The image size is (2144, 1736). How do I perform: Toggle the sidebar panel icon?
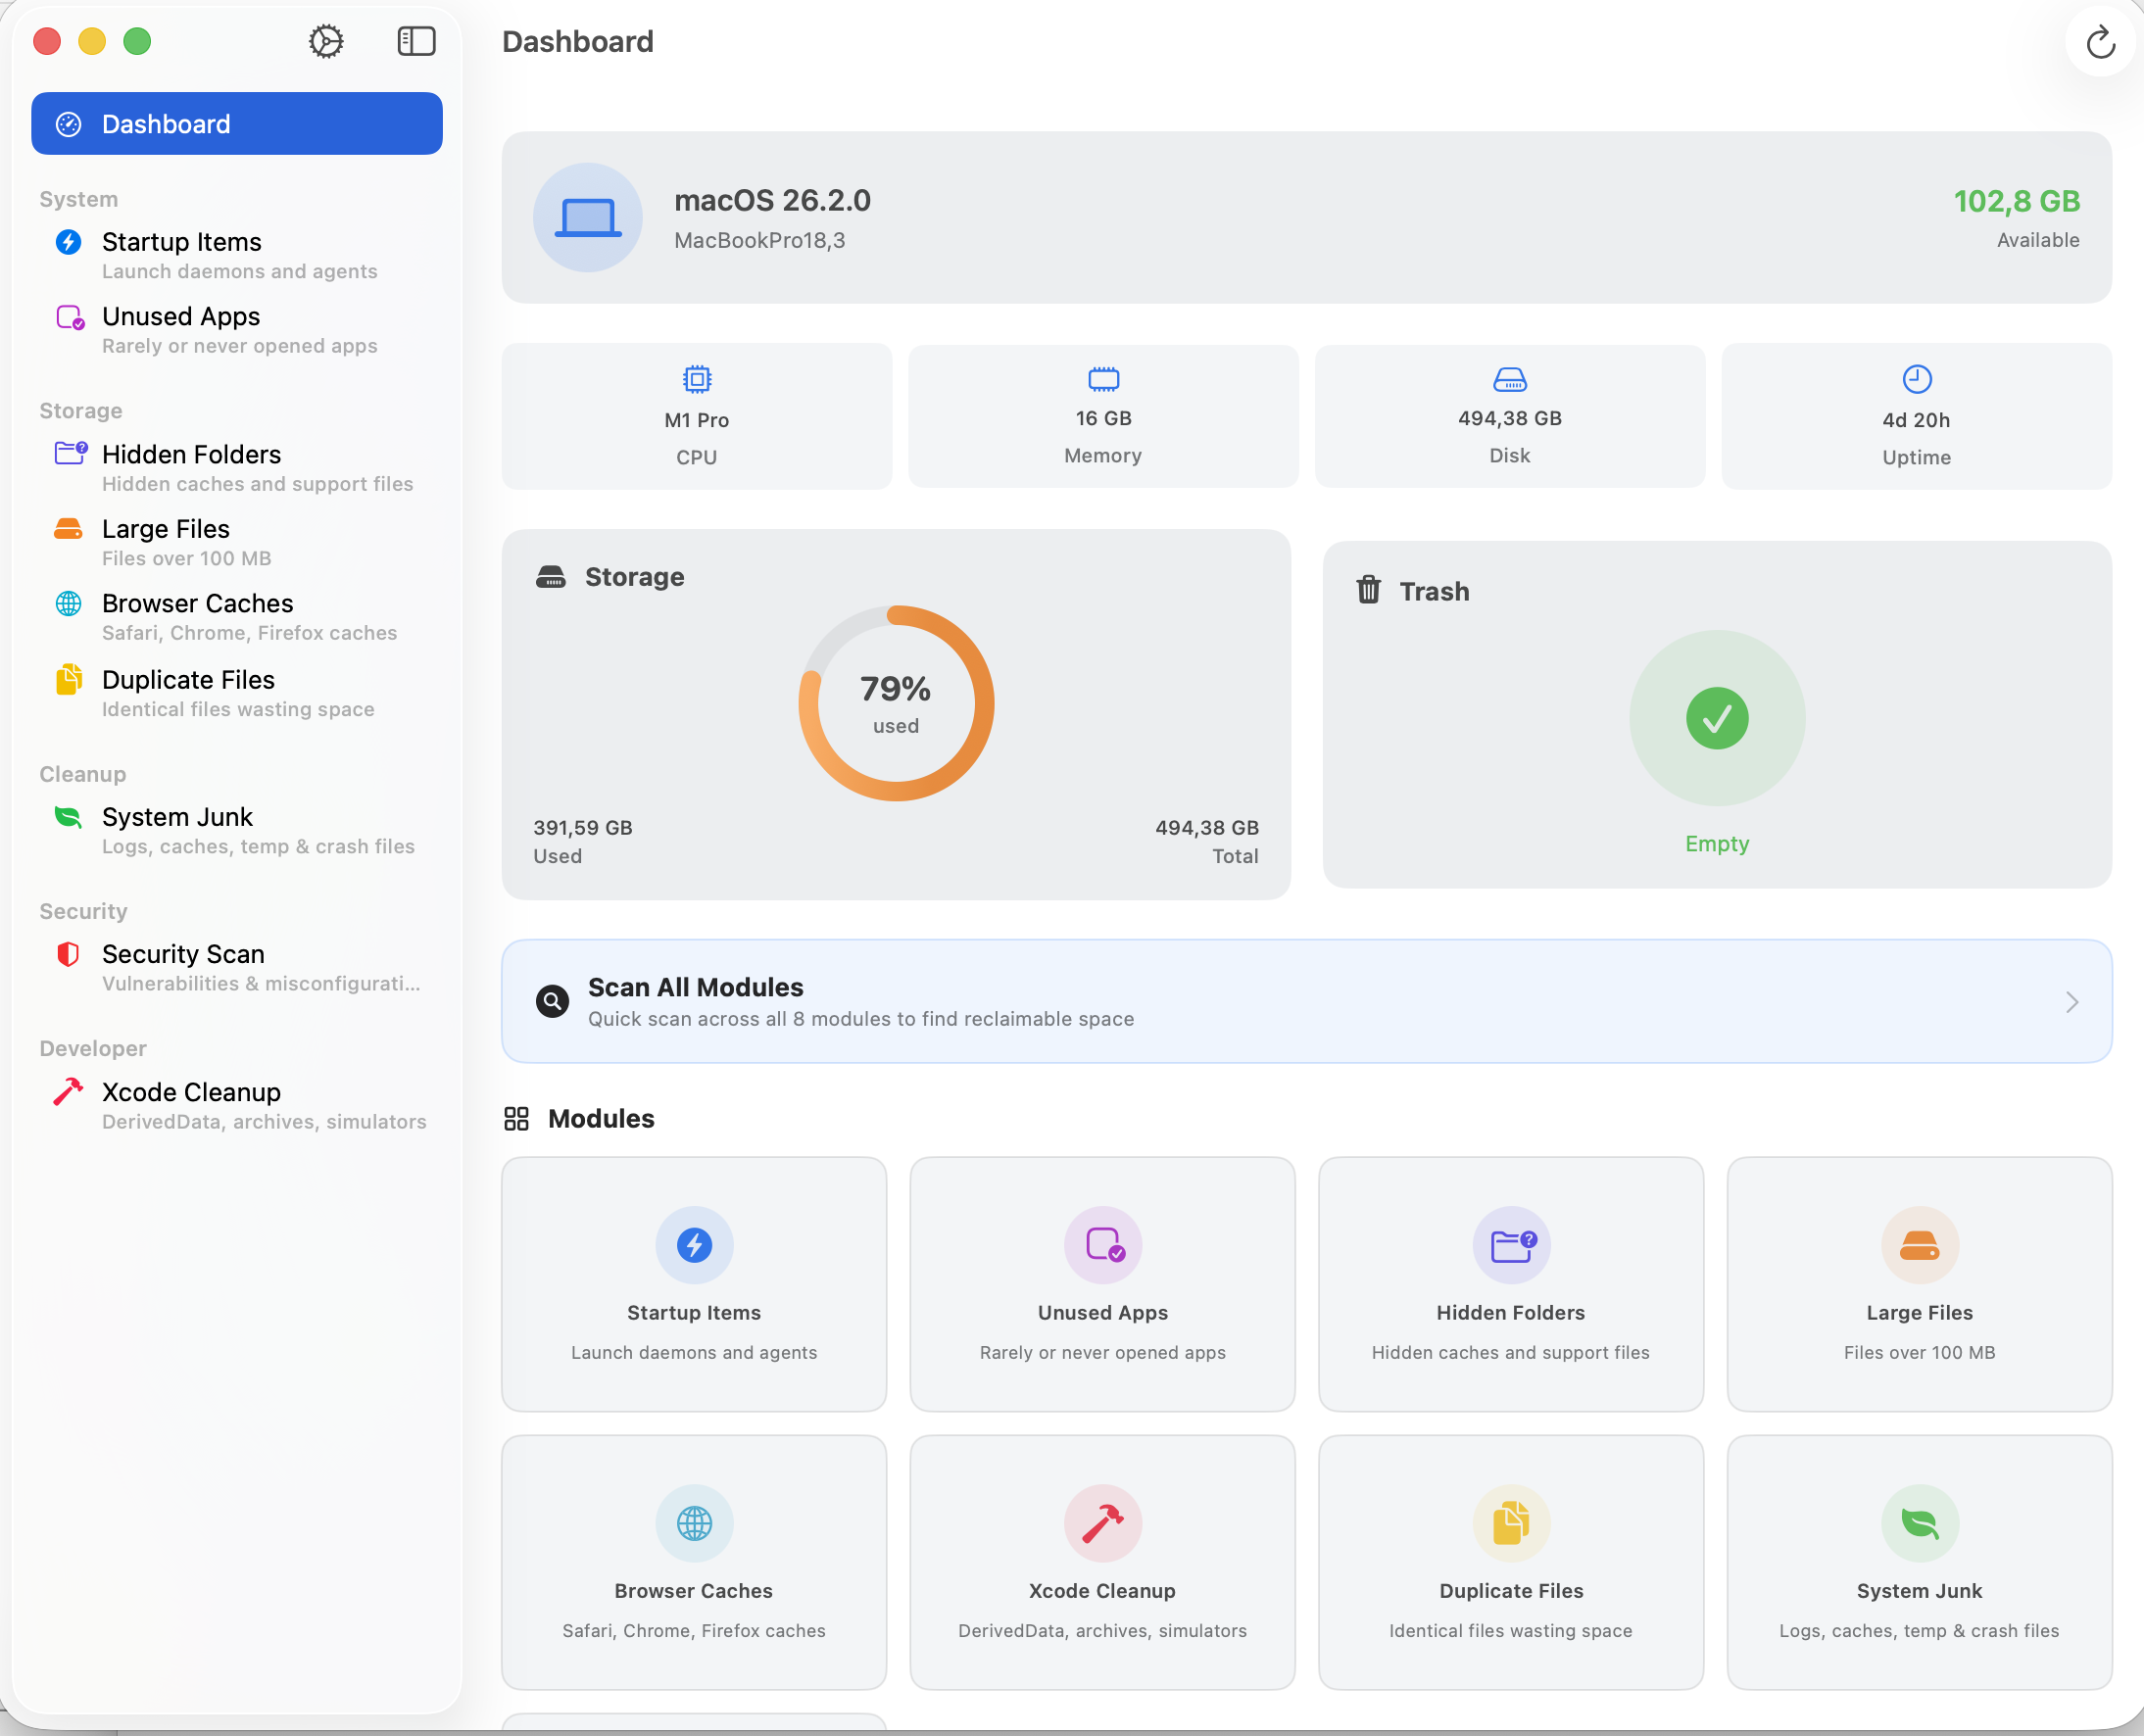coord(416,41)
